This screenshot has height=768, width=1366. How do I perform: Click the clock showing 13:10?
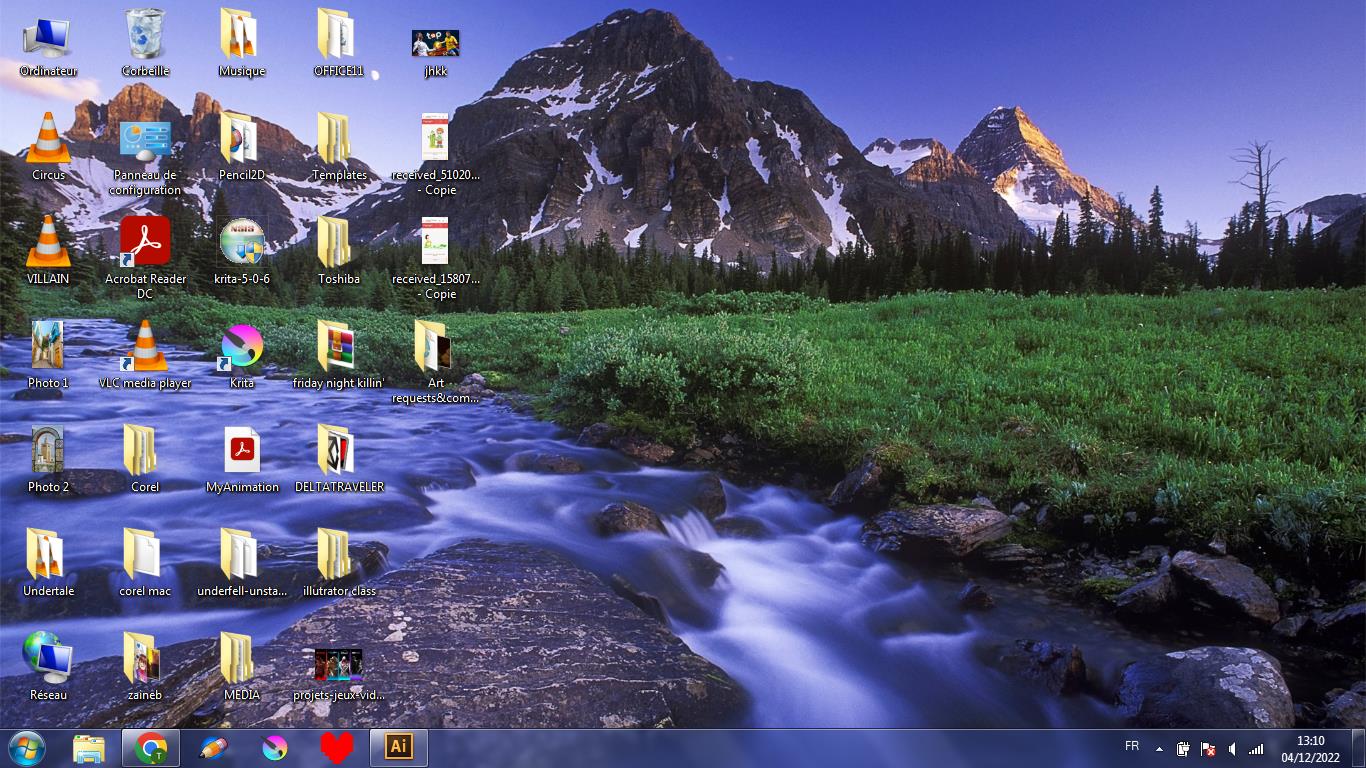point(1310,748)
